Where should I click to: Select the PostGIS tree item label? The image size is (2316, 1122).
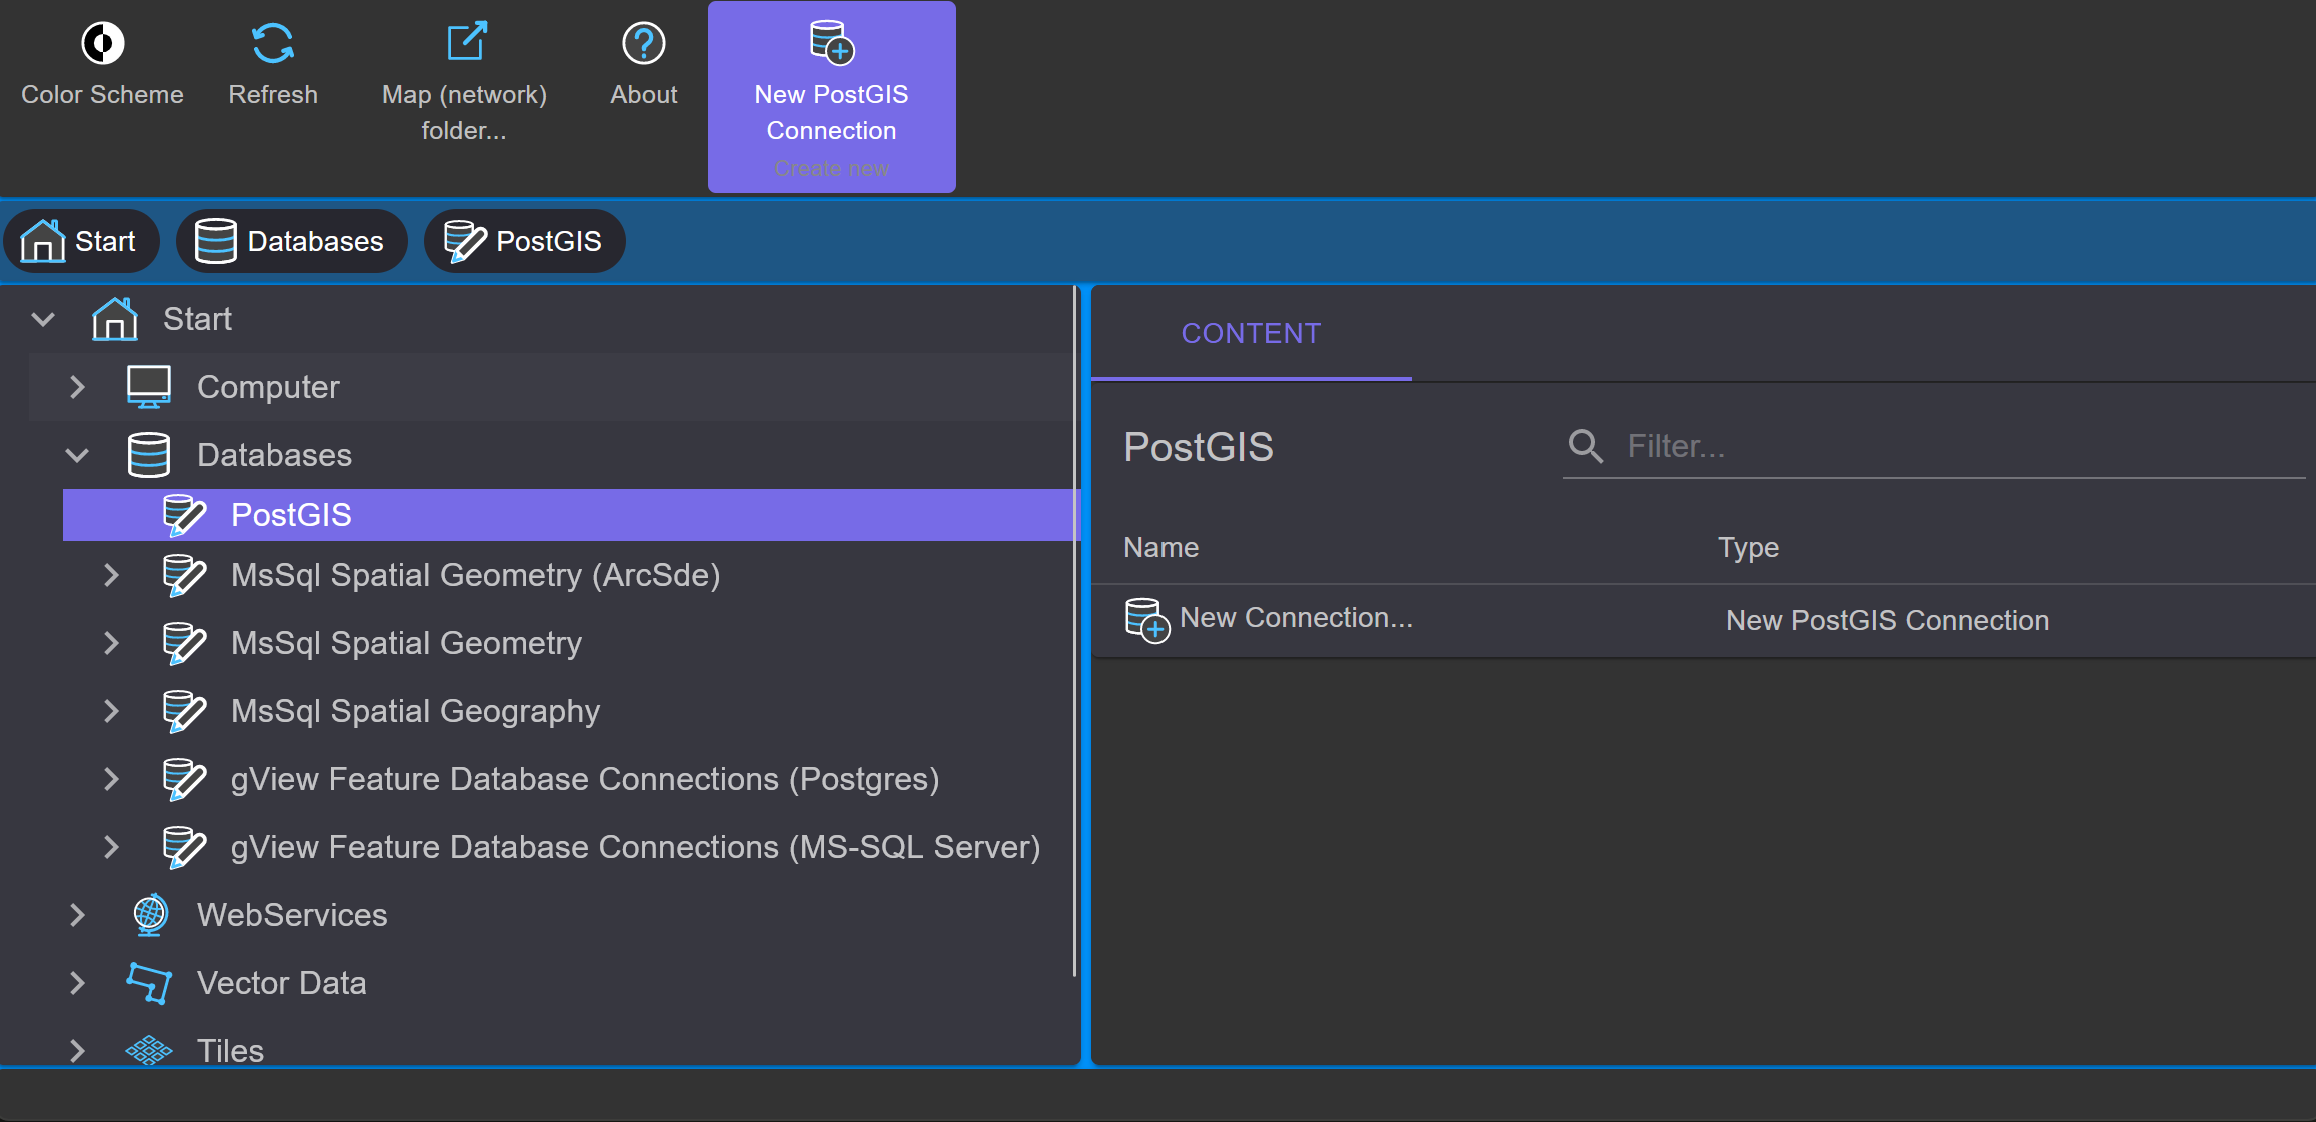point(291,515)
